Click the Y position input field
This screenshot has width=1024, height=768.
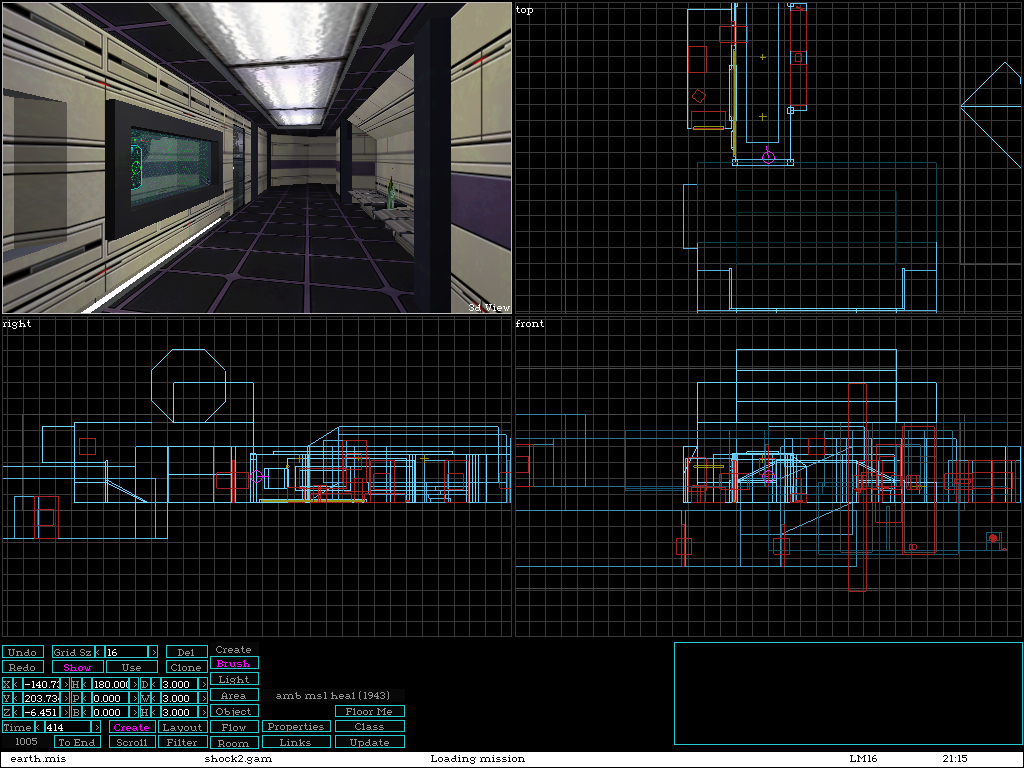click(41, 698)
